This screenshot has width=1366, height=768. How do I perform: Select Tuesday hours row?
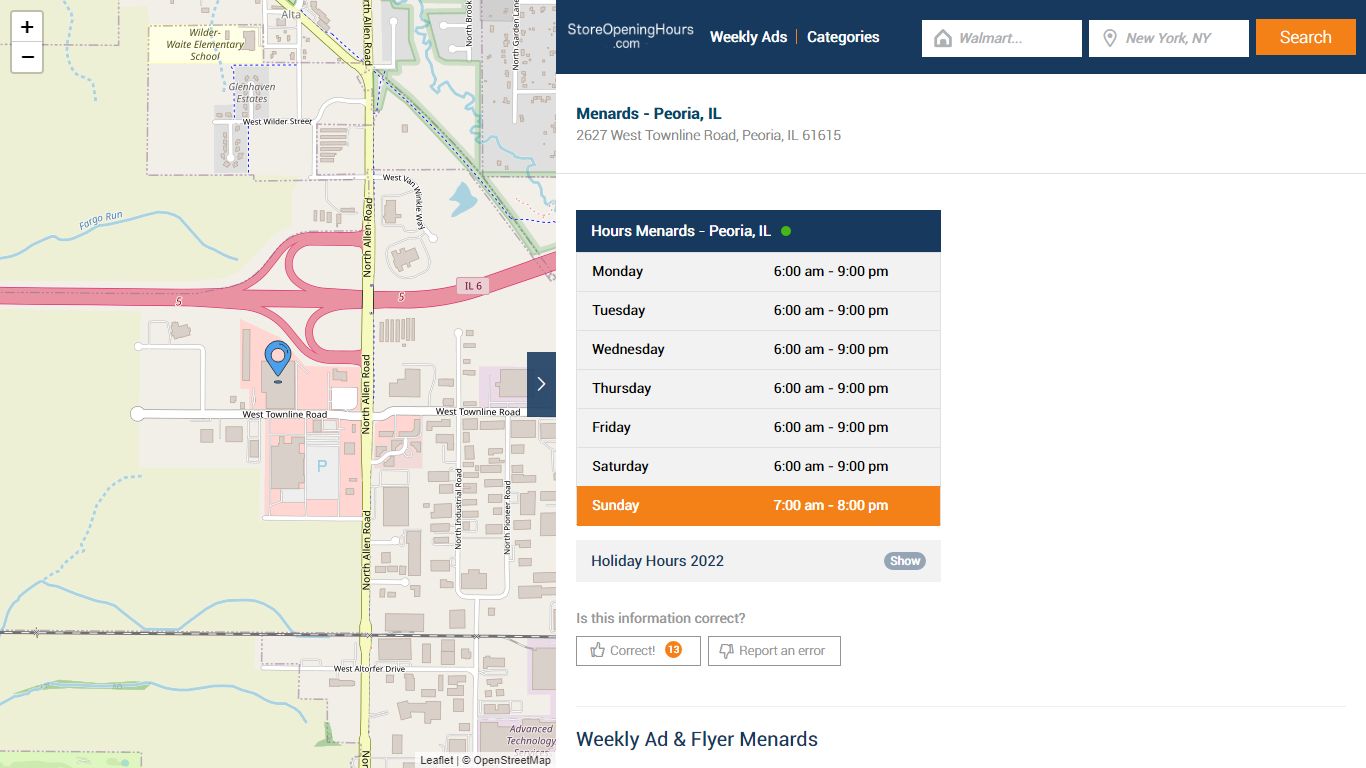(x=758, y=310)
